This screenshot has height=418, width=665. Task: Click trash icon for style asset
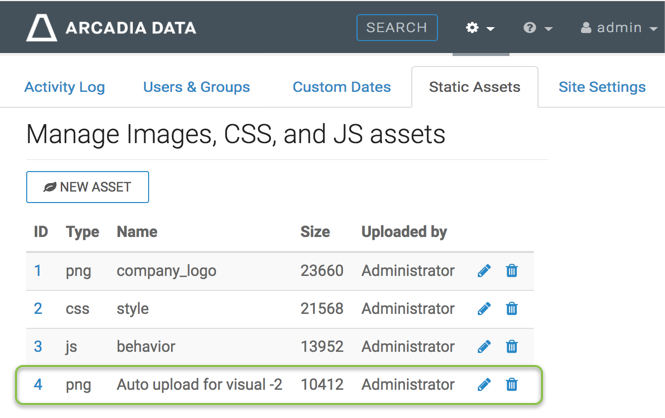click(x=512, y=309)
